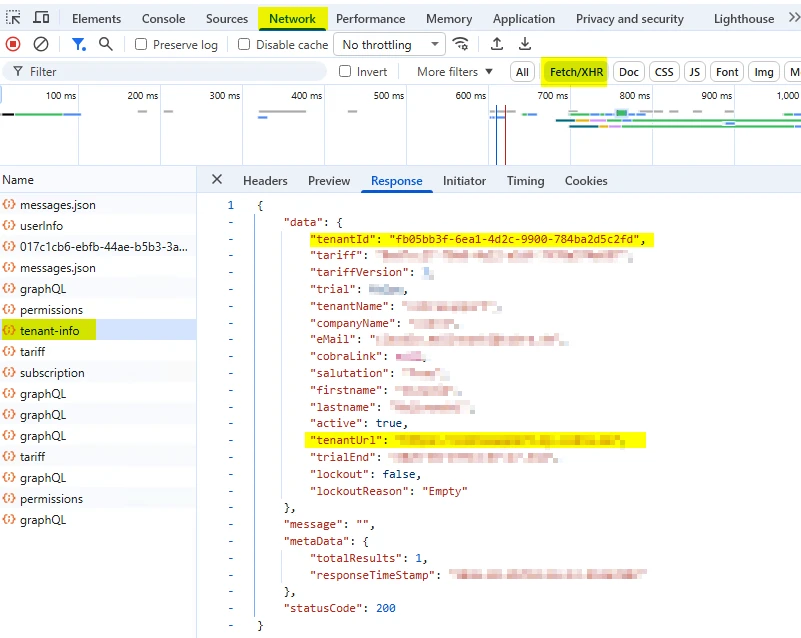This screenshot has width=801, height=638.
Task: Enable the Preserve log checkbox
Action: 141,45
